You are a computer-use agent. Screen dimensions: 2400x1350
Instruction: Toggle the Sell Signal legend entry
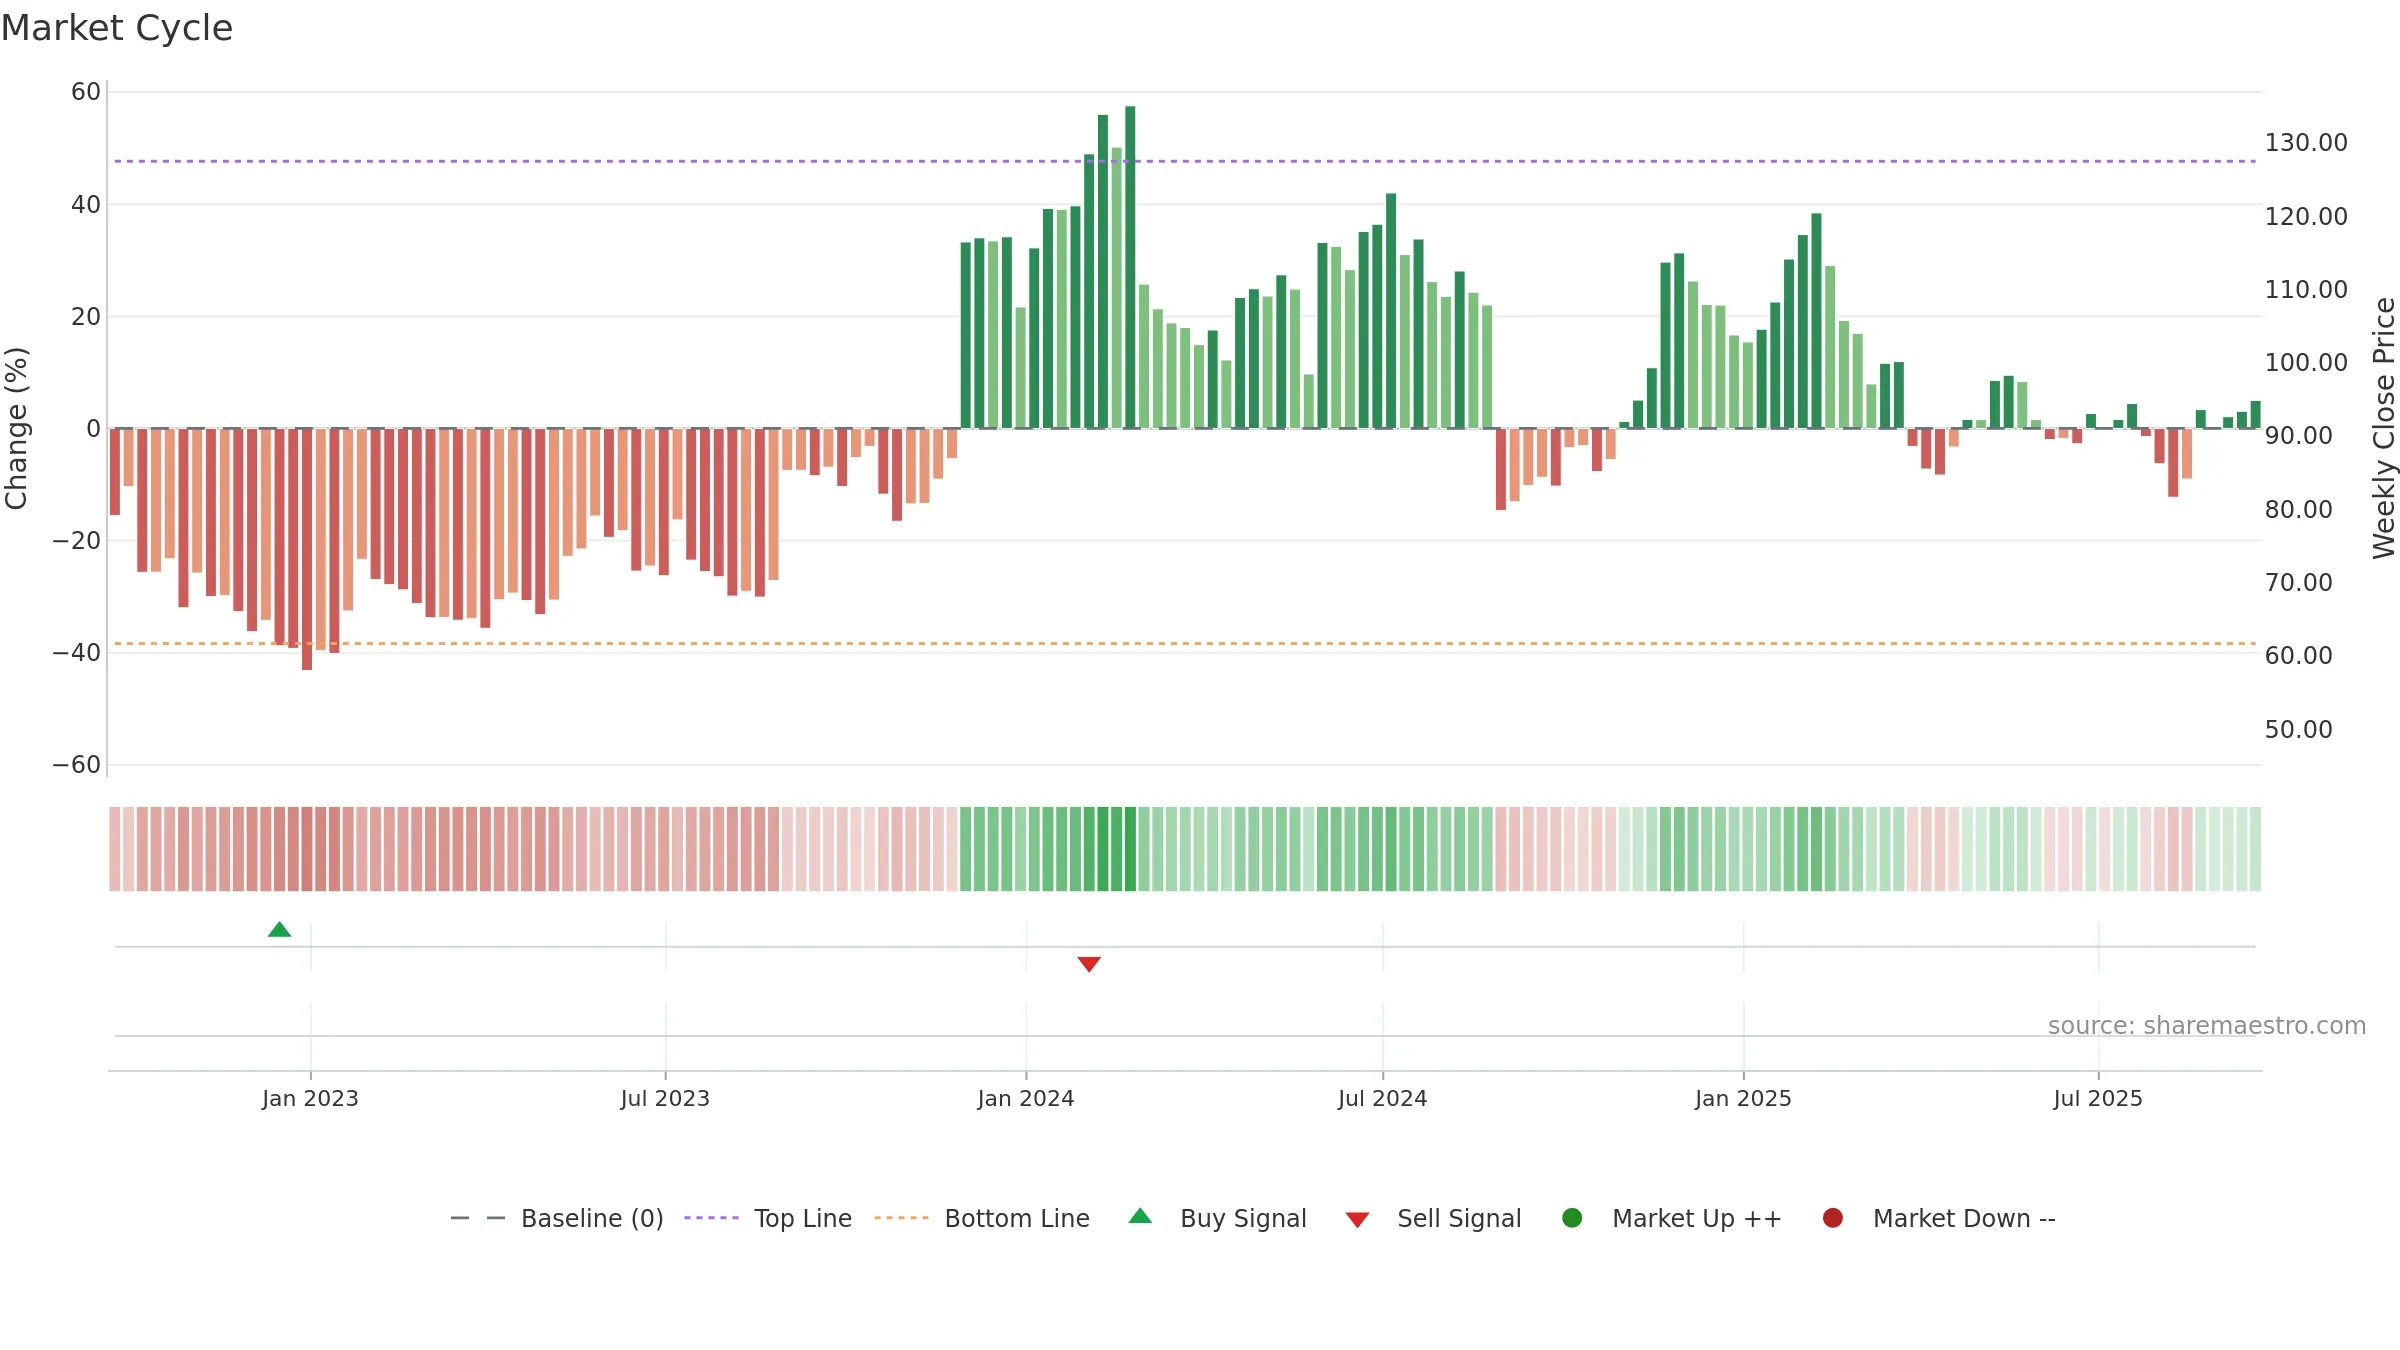click(x=1433, y=1218)
